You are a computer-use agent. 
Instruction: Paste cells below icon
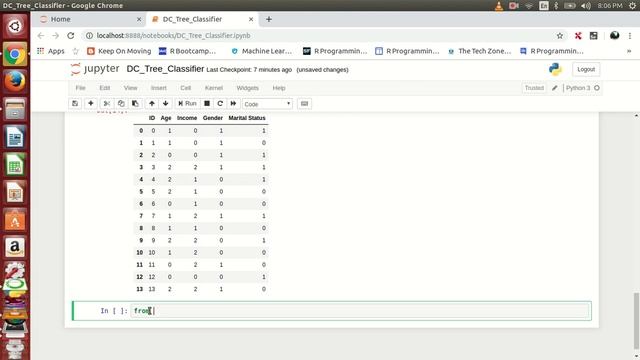[x=135, y=104]
